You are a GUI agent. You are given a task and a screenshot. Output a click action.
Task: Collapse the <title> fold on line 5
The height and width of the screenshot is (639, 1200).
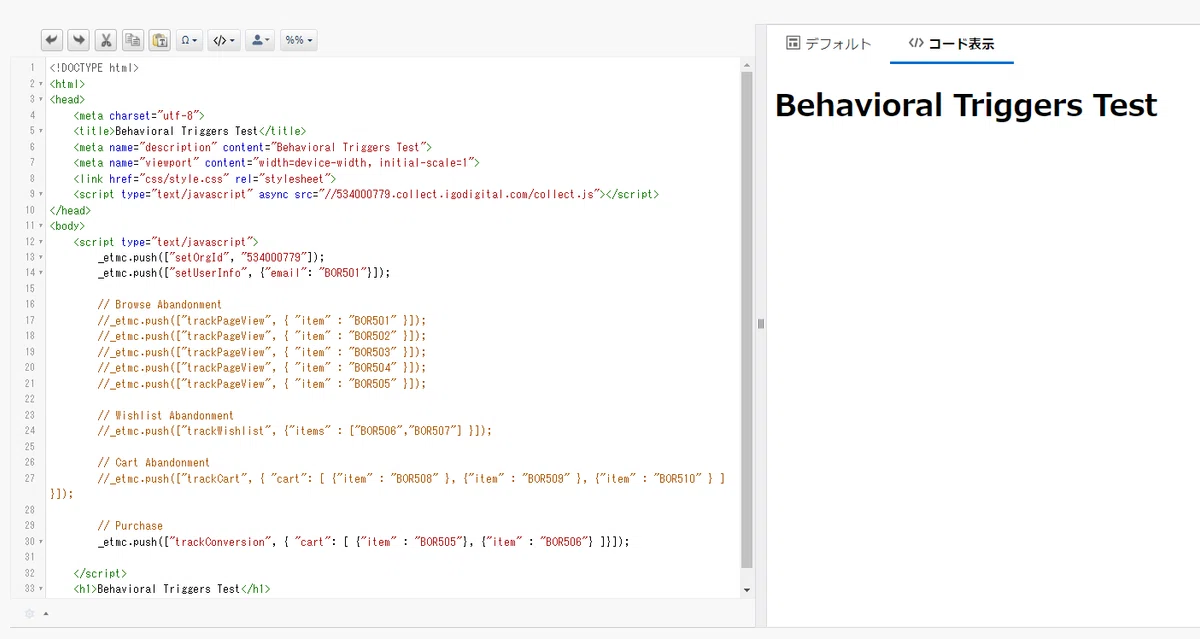point(40,131)
